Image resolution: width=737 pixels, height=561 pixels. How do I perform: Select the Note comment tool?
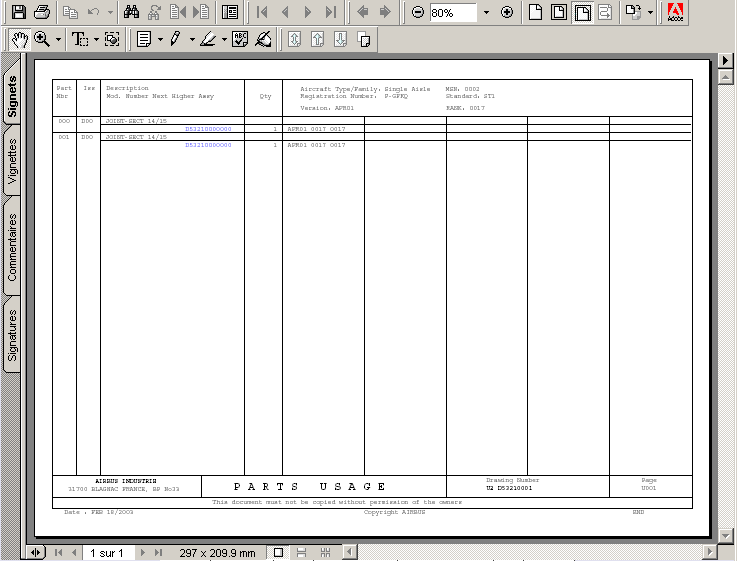[144, 39]
